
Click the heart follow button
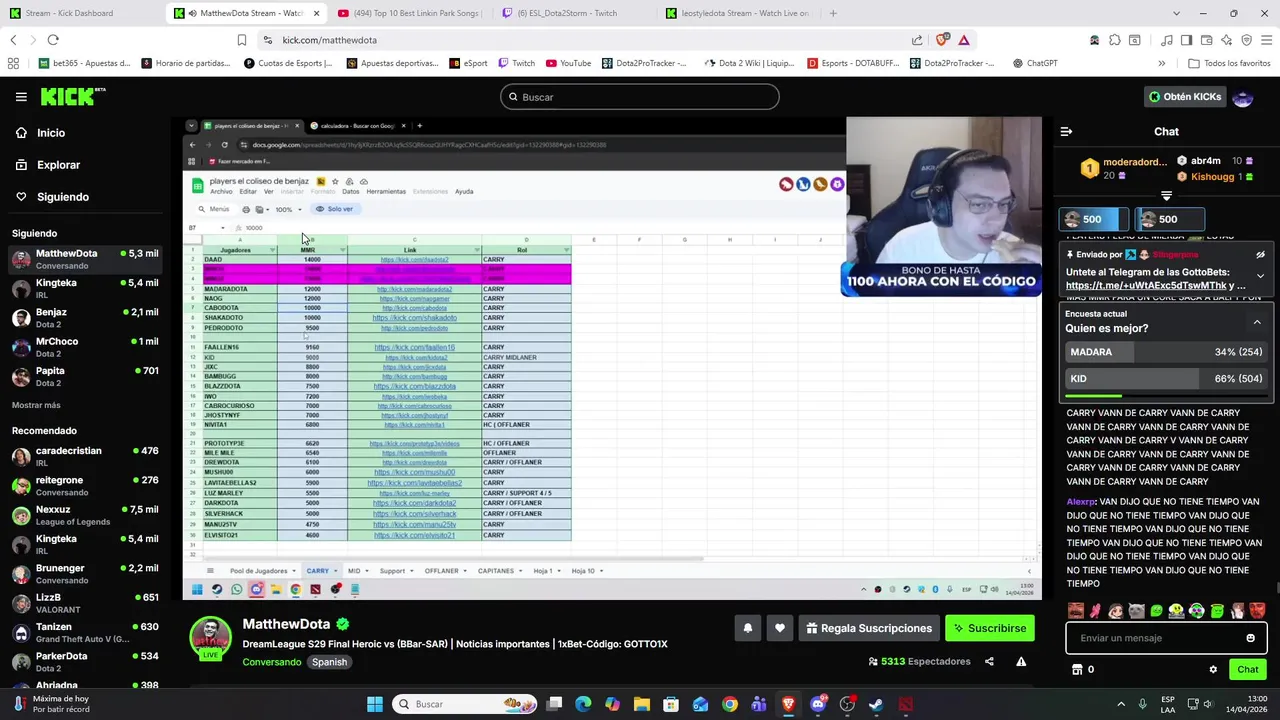point(780,628)
